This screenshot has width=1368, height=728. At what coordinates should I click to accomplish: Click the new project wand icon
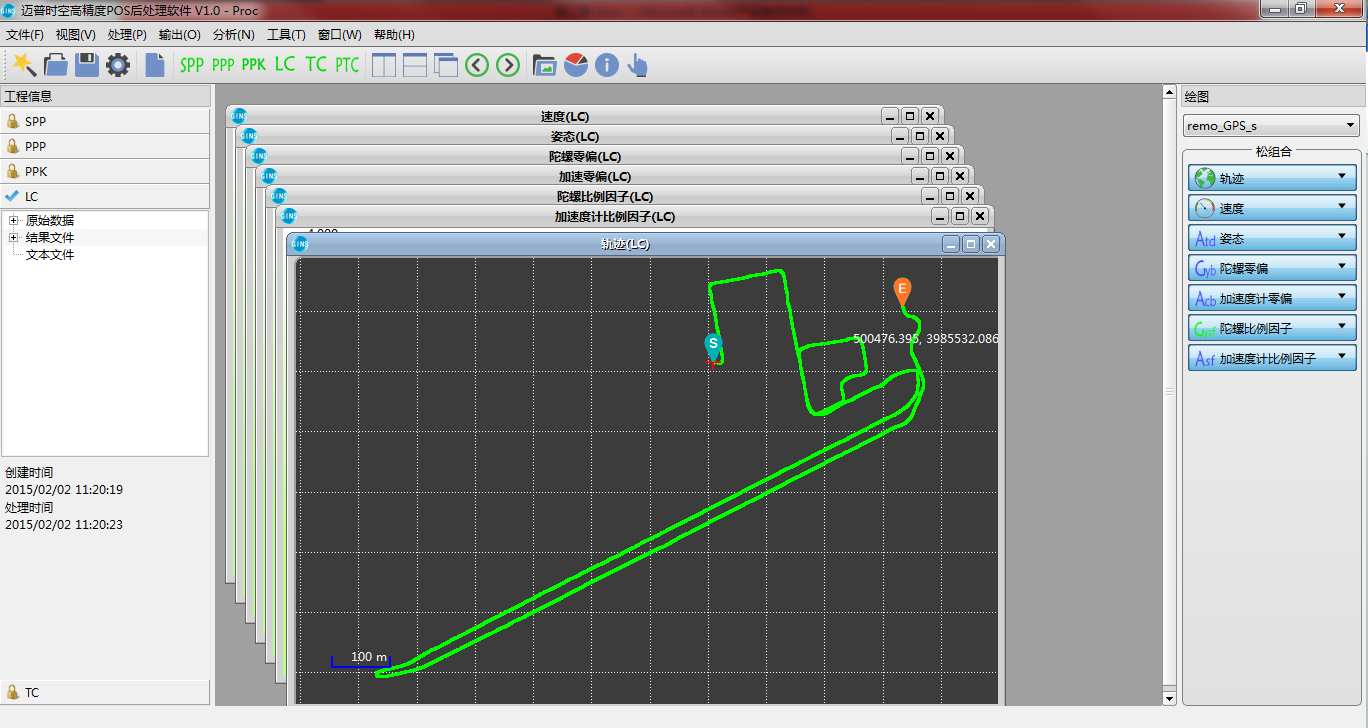coord(24,65)
